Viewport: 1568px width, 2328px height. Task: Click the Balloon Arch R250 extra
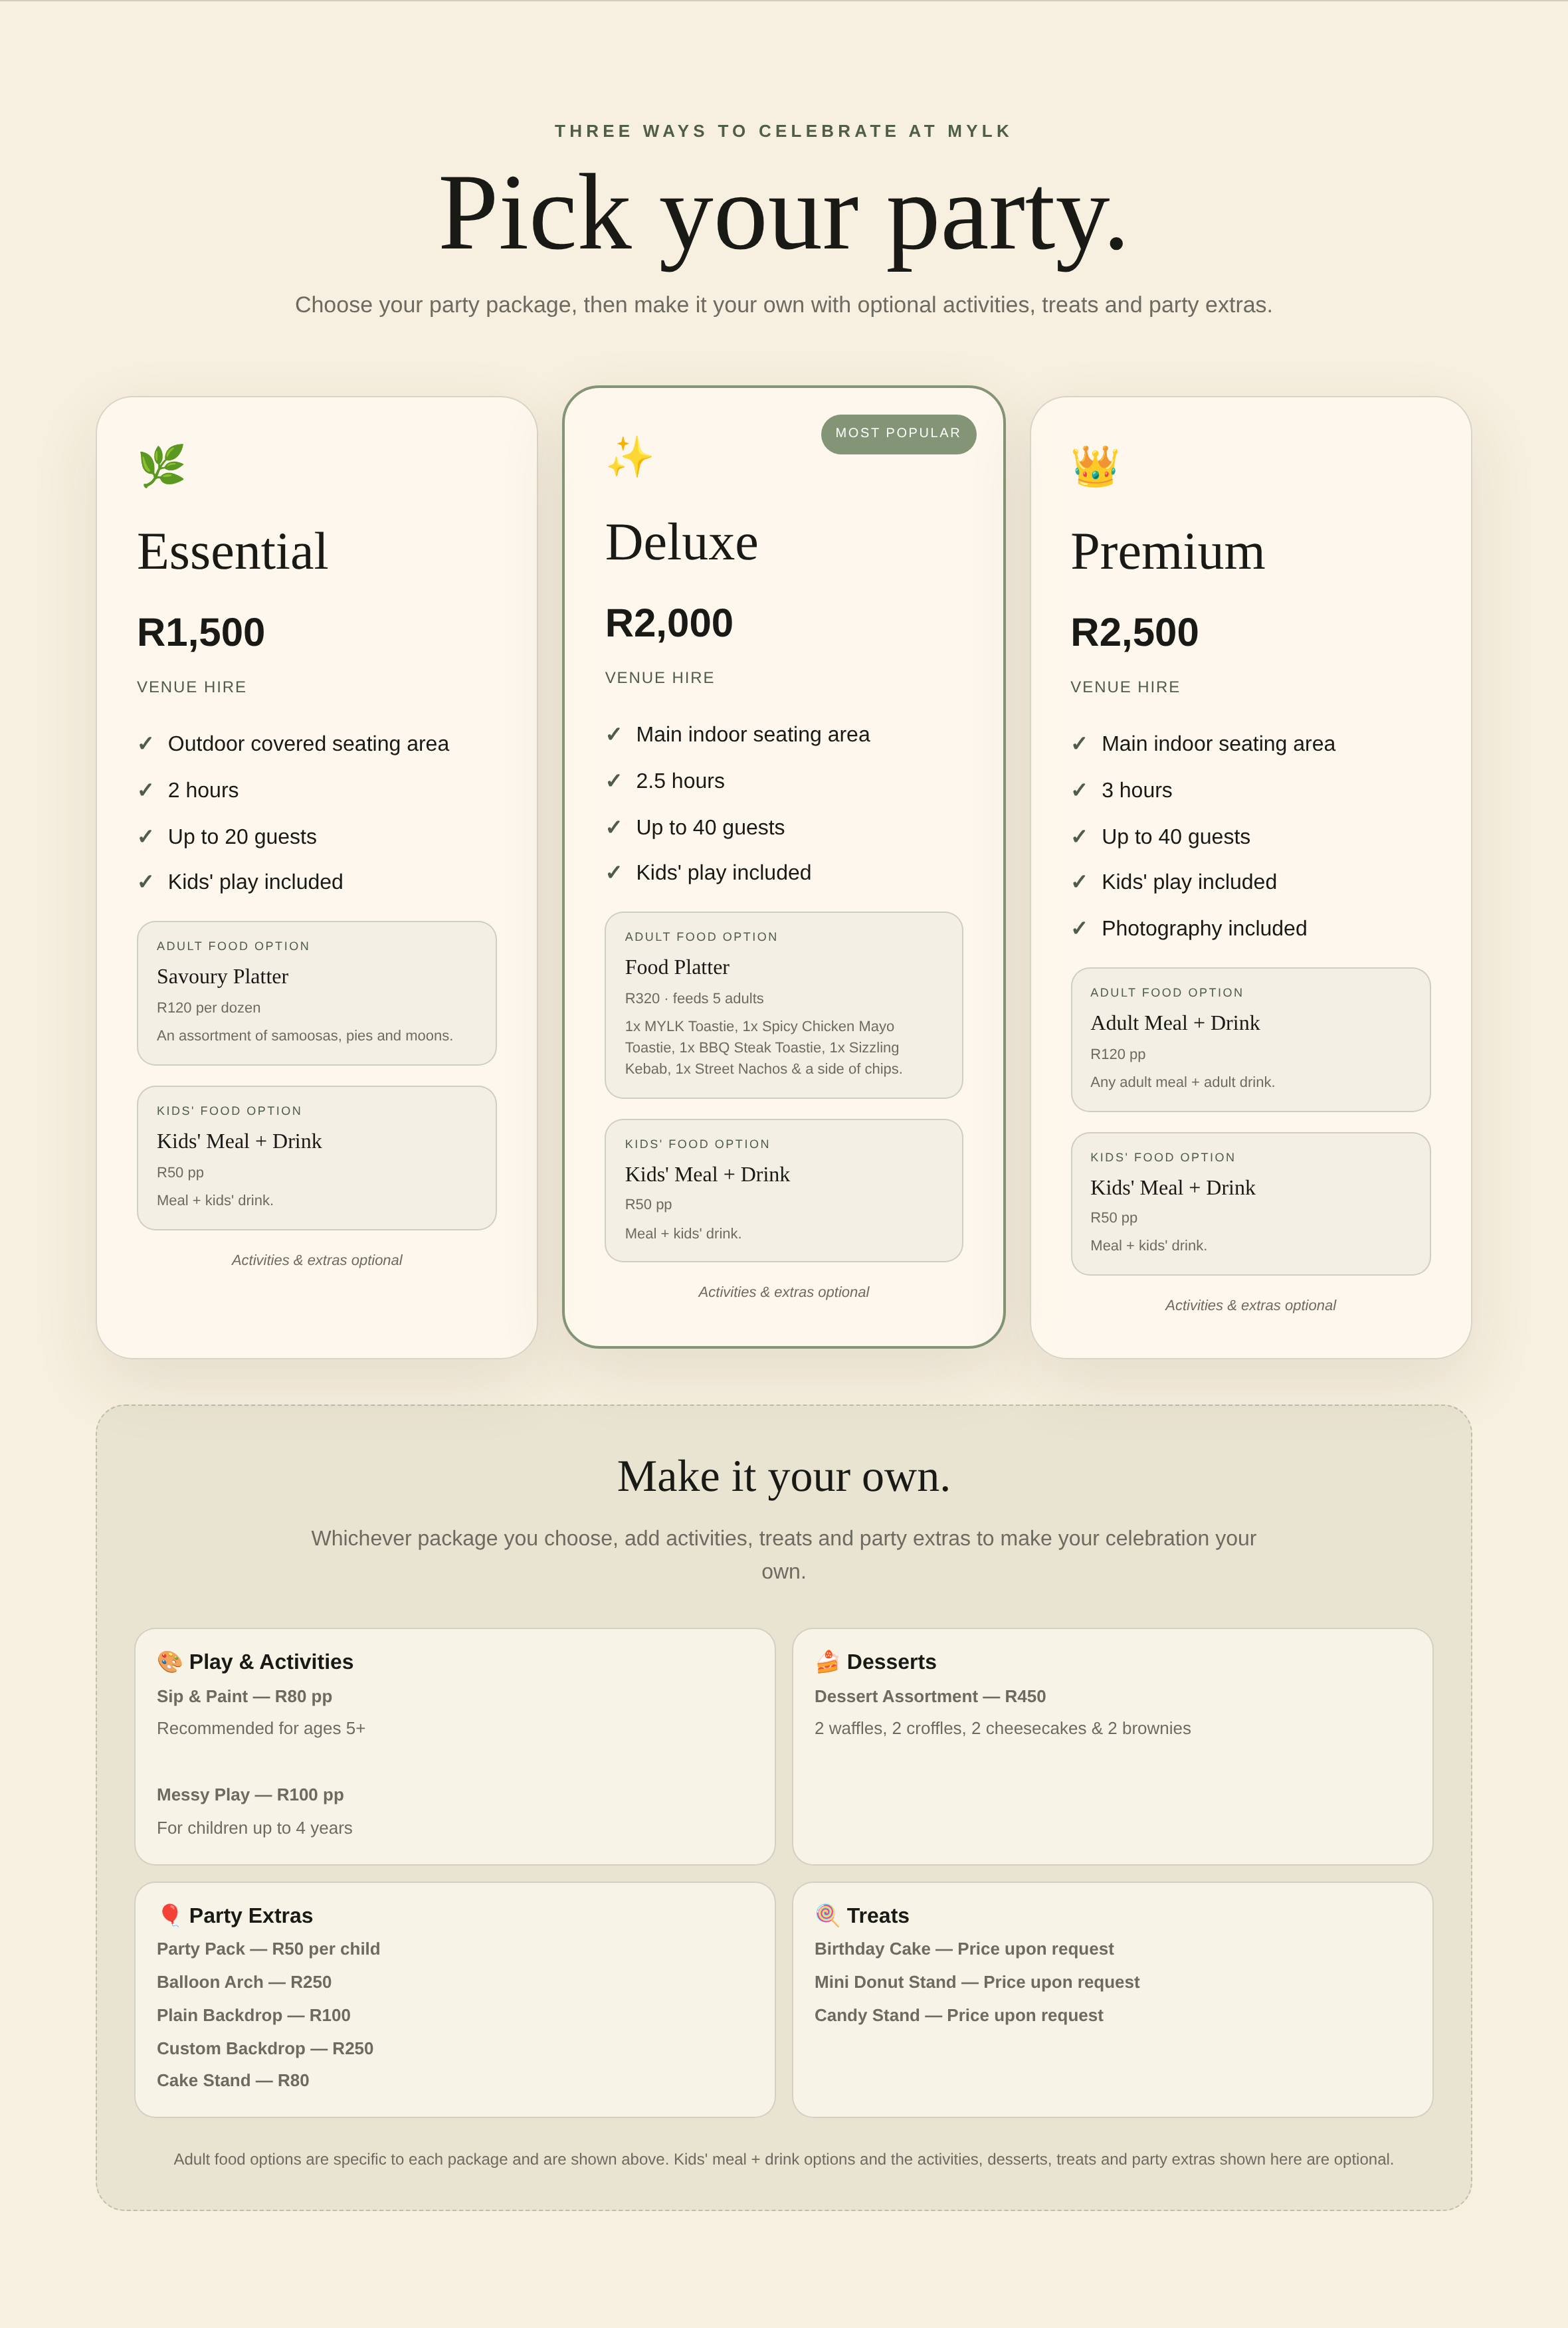tap(244, 1982)
